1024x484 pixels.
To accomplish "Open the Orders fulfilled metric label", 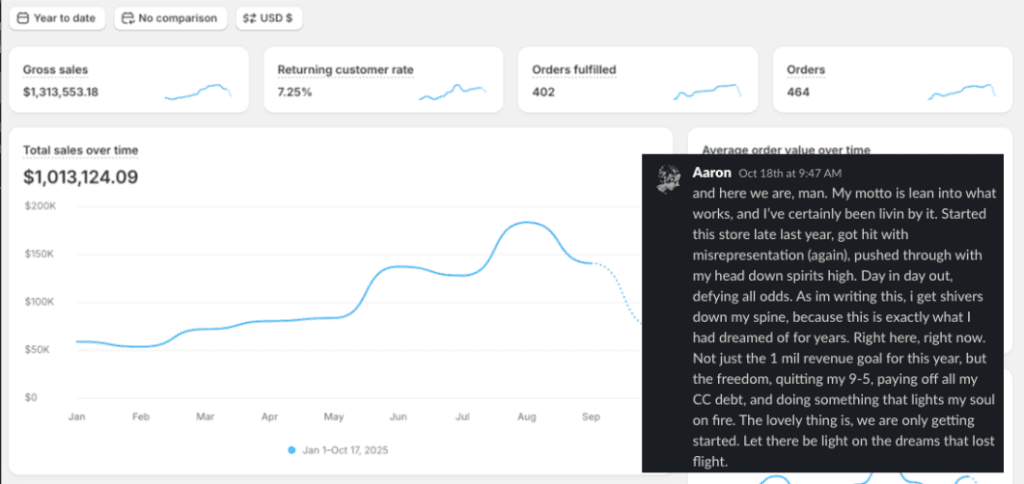I will click(x=573, y=70).
